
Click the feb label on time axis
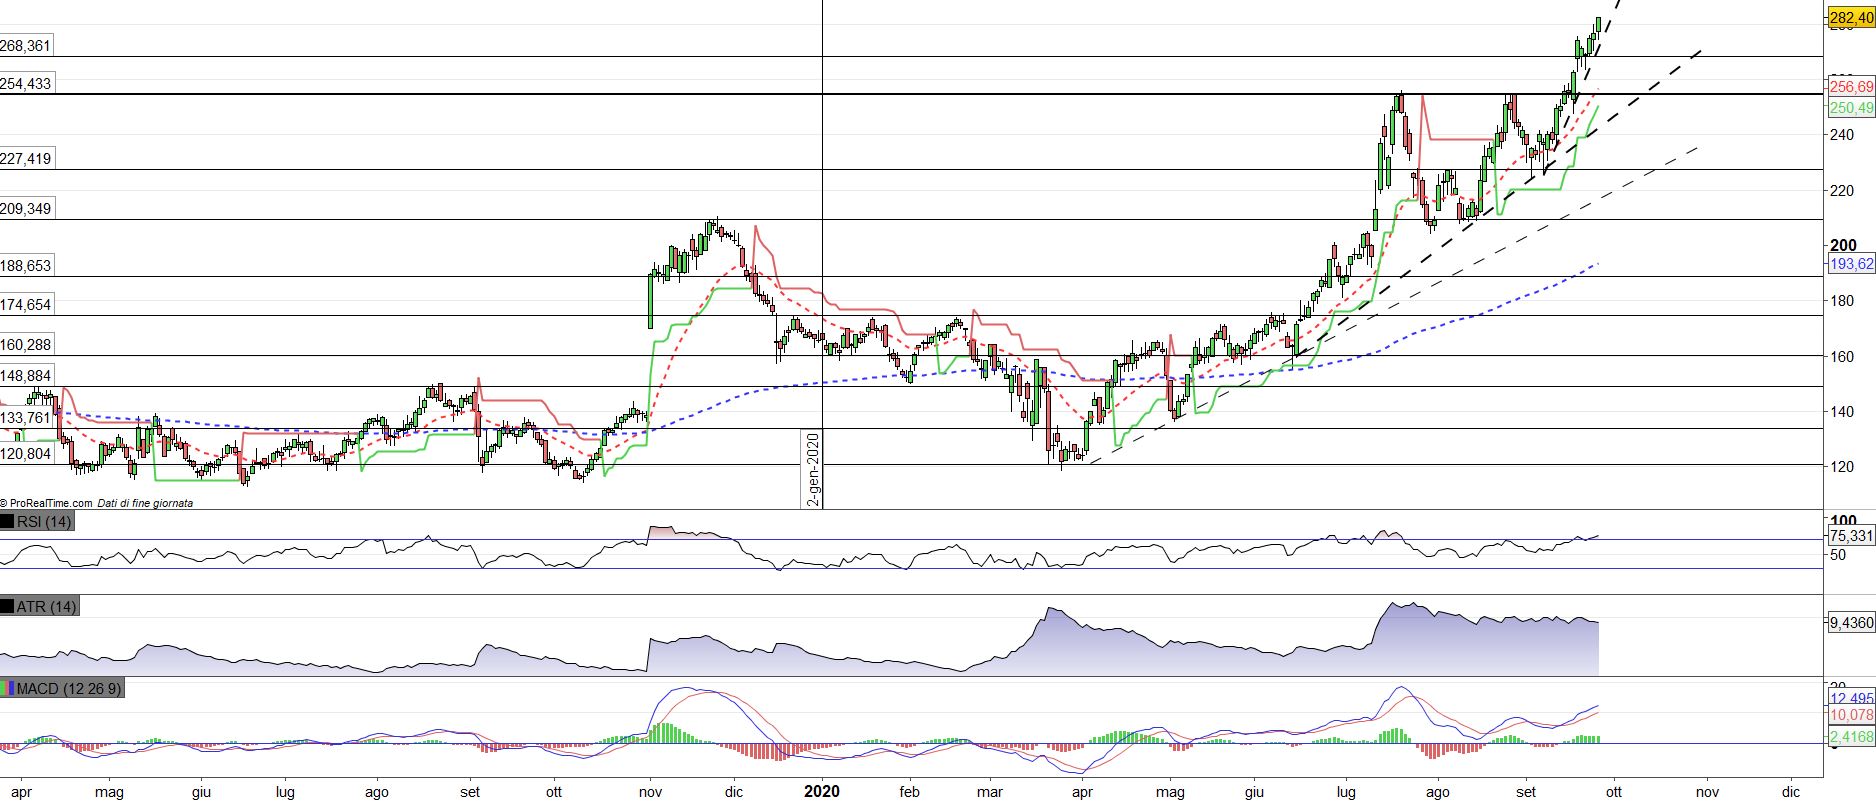(x=908, y=792)
